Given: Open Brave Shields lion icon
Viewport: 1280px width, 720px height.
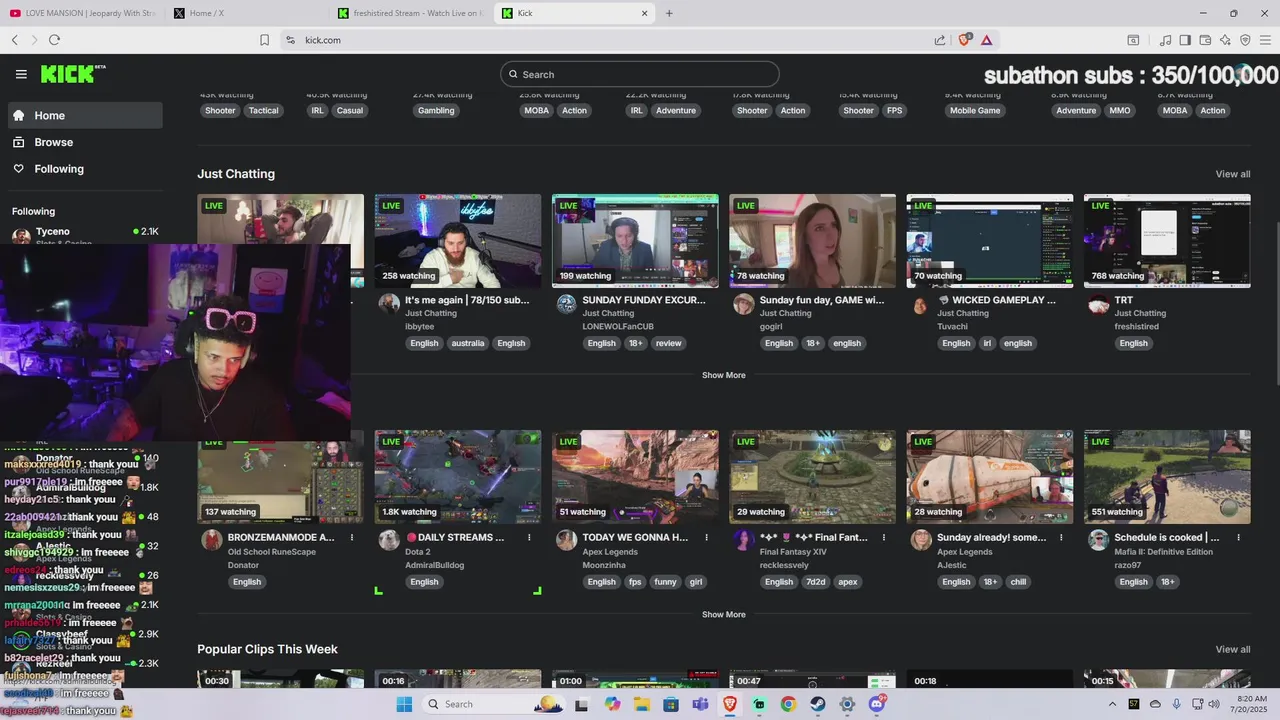Looking at the screenshot, I should tap(965, 40).
